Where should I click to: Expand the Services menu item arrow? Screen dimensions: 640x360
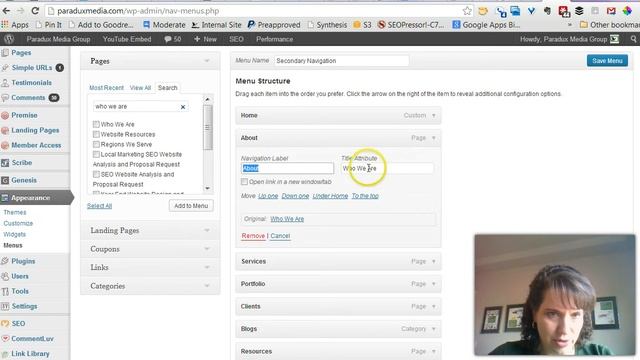tap(433, 261)
